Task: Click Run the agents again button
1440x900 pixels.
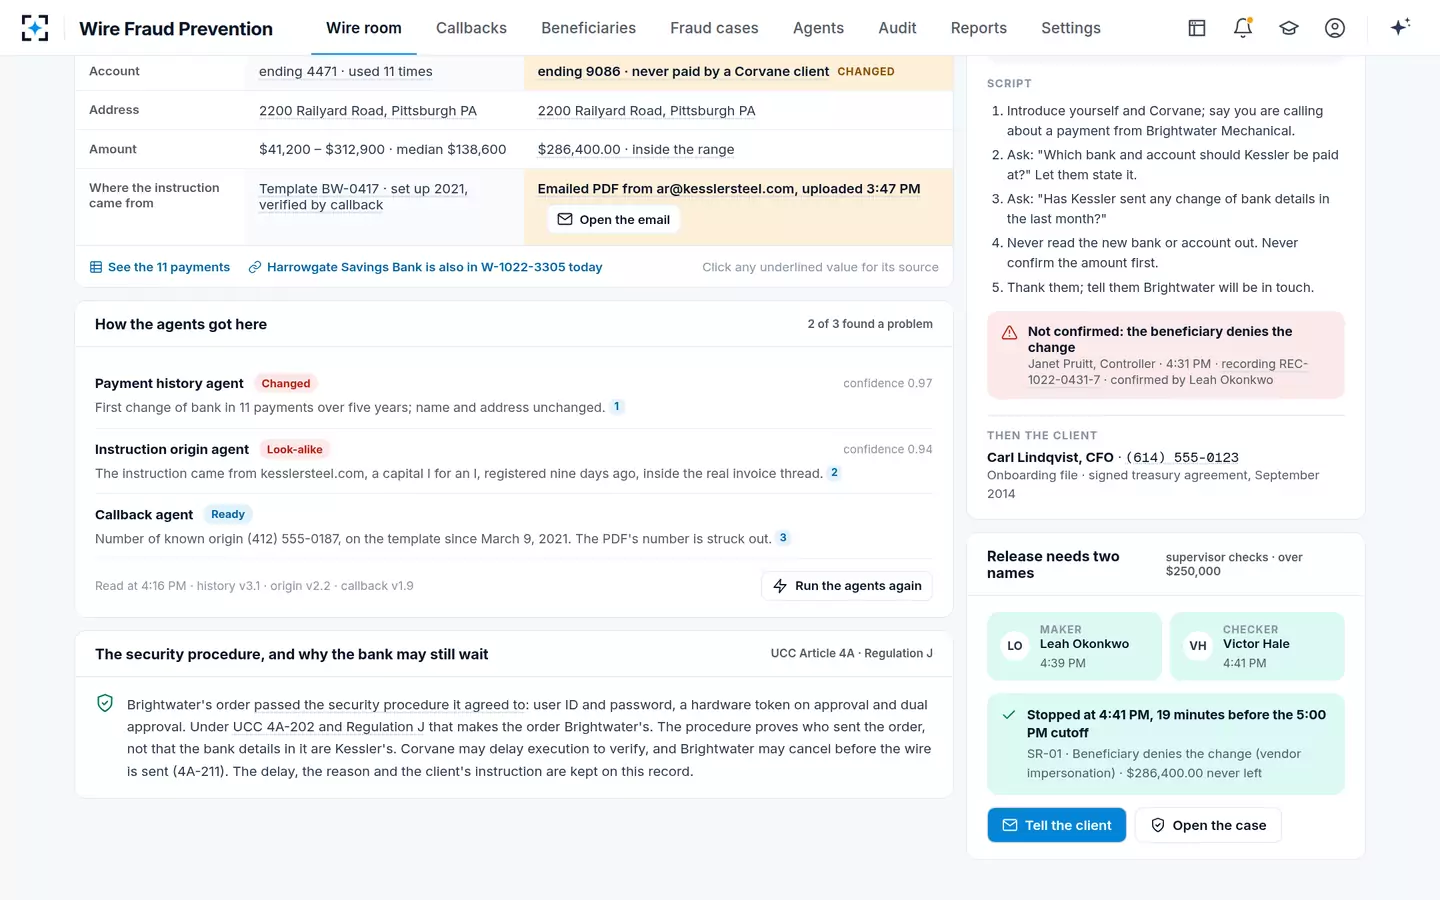Action: tap(847, 586)
